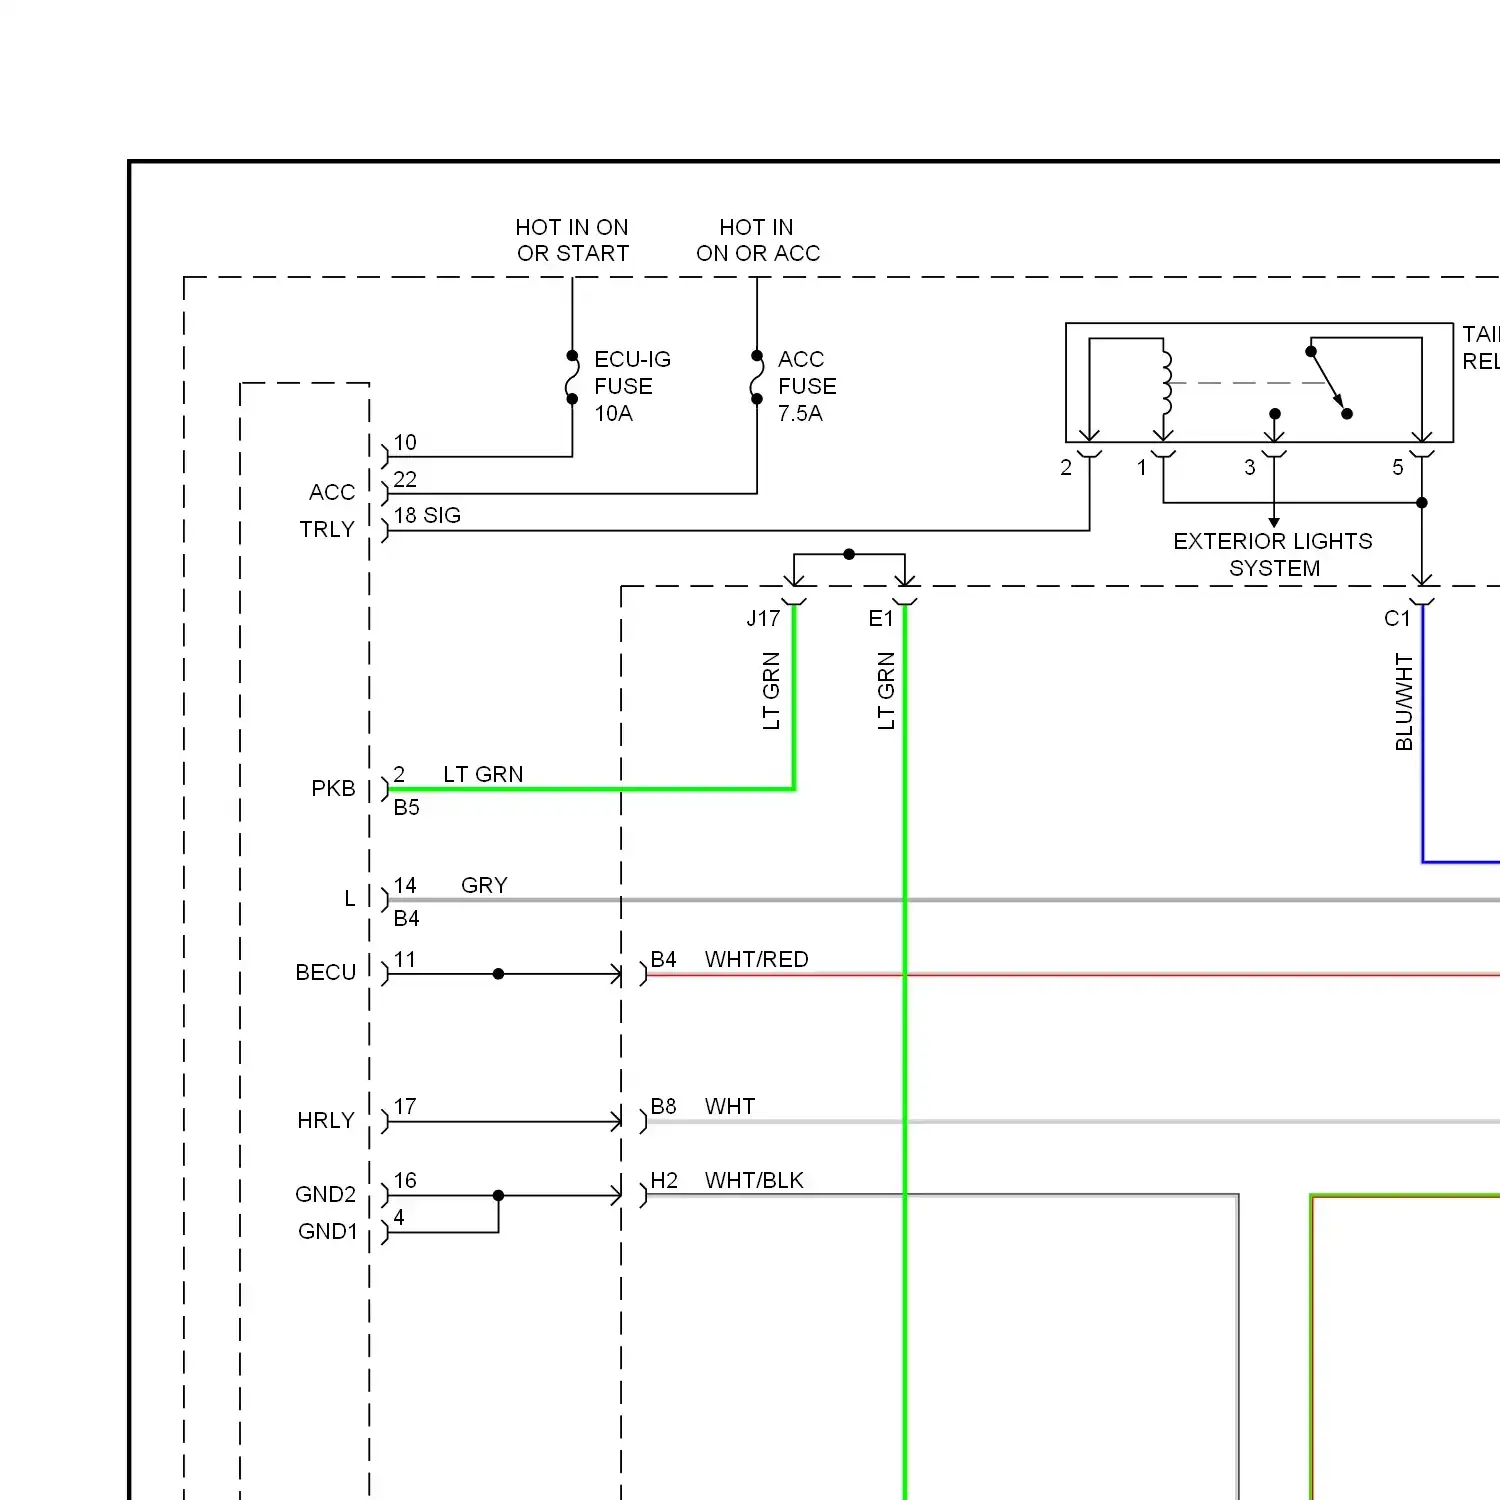Click the relay switch contact symbol
Viewport: 1500px width, 1500px height.
(1328, 383)
